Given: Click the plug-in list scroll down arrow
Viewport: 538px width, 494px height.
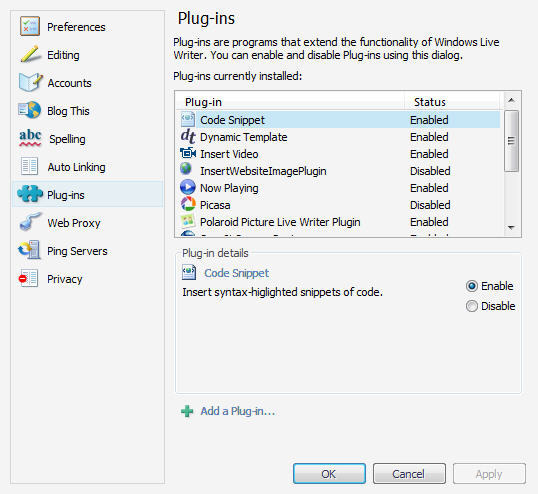Looking at the screenshot, I should (511, 227).
